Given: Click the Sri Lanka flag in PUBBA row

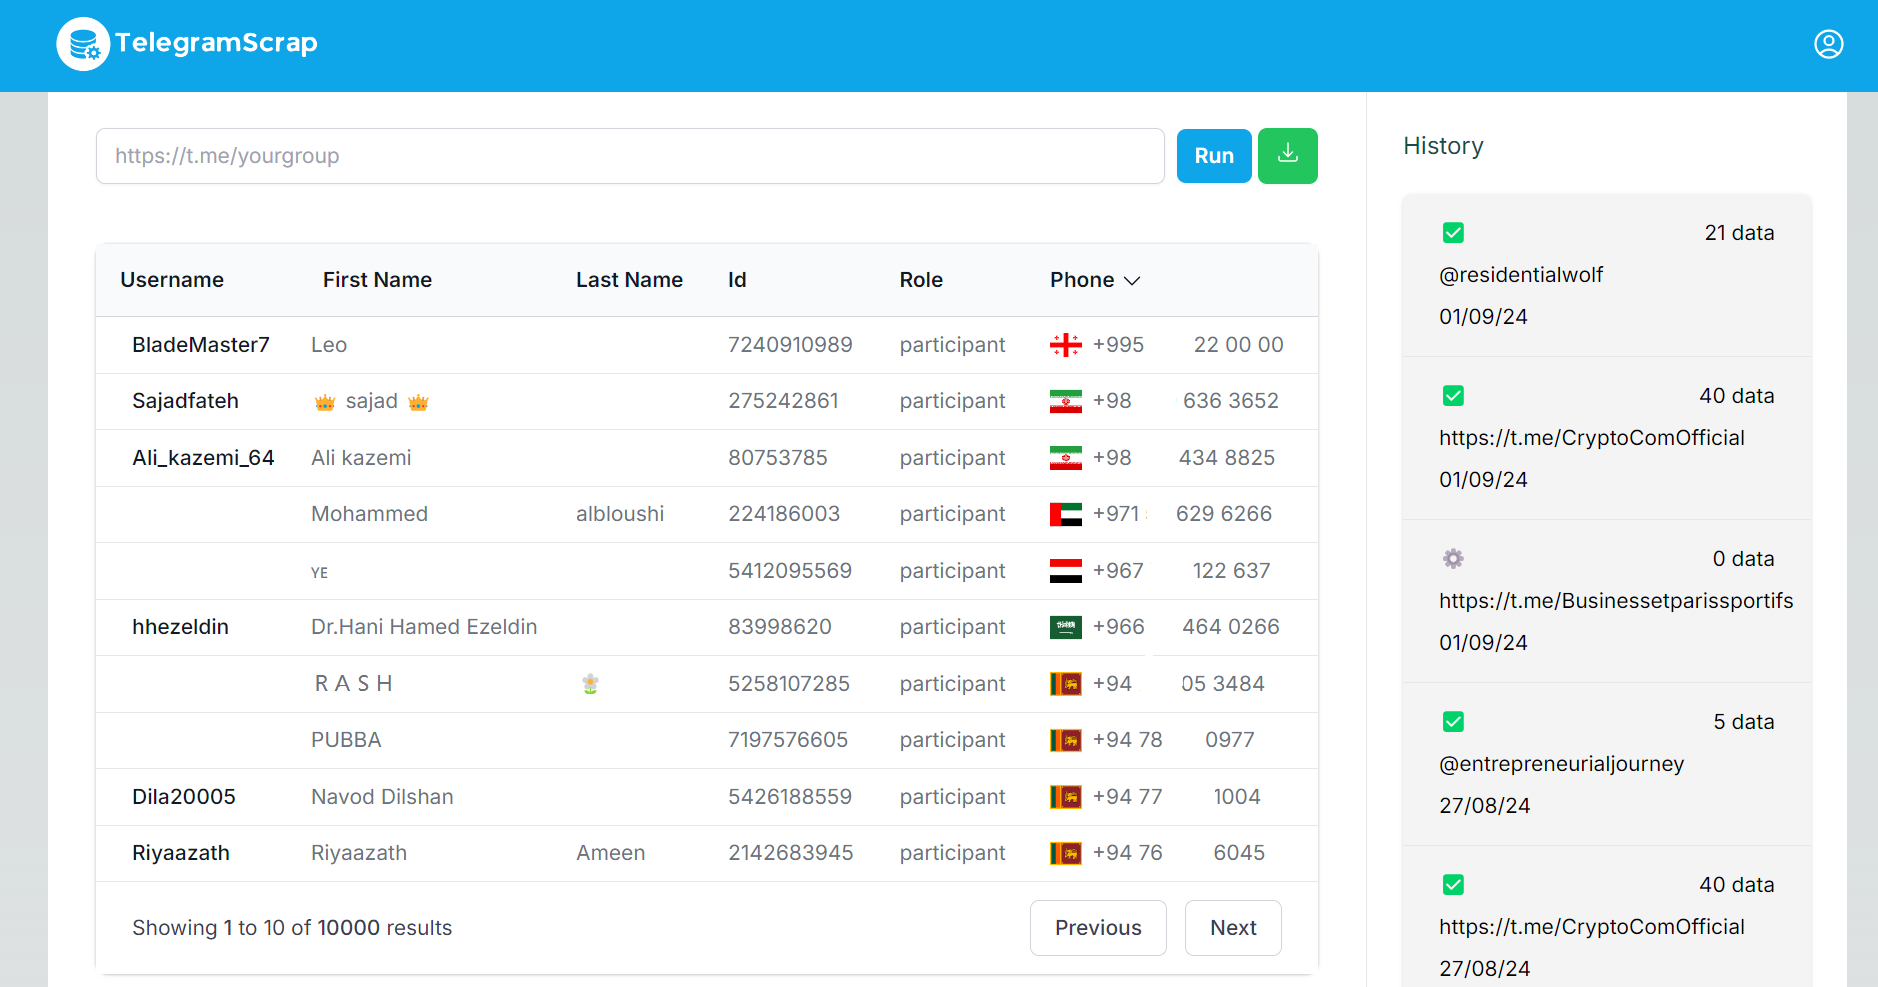Looking at the screenshot, I should click(1066, 740).
